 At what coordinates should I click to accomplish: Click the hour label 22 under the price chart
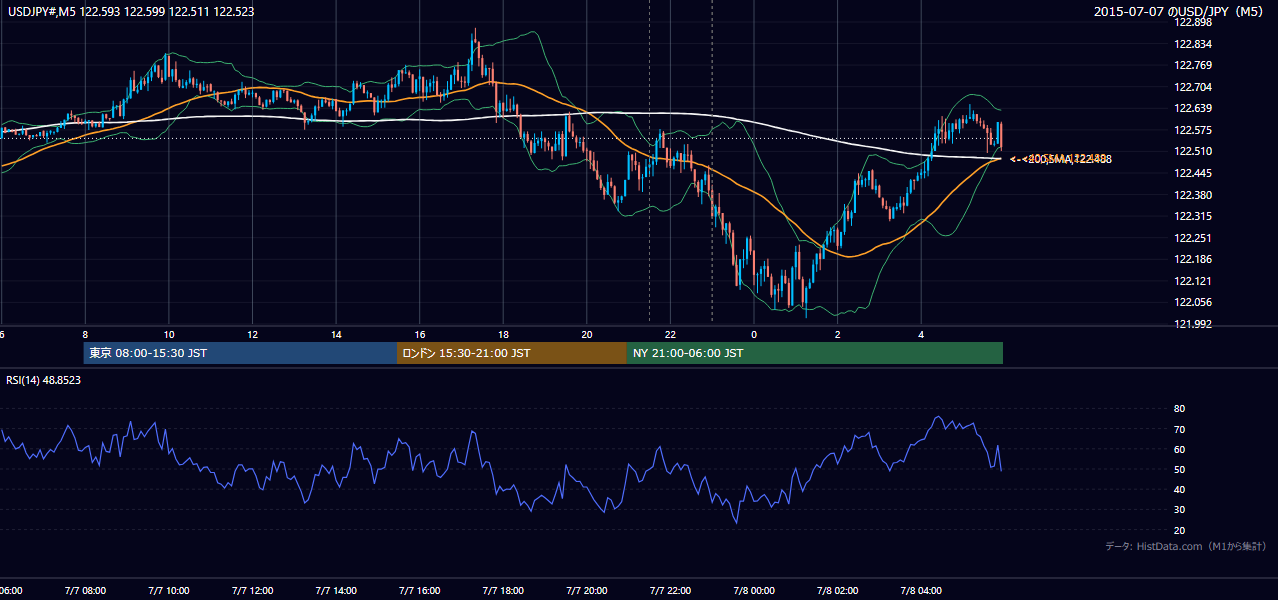[x=670, y=334]
